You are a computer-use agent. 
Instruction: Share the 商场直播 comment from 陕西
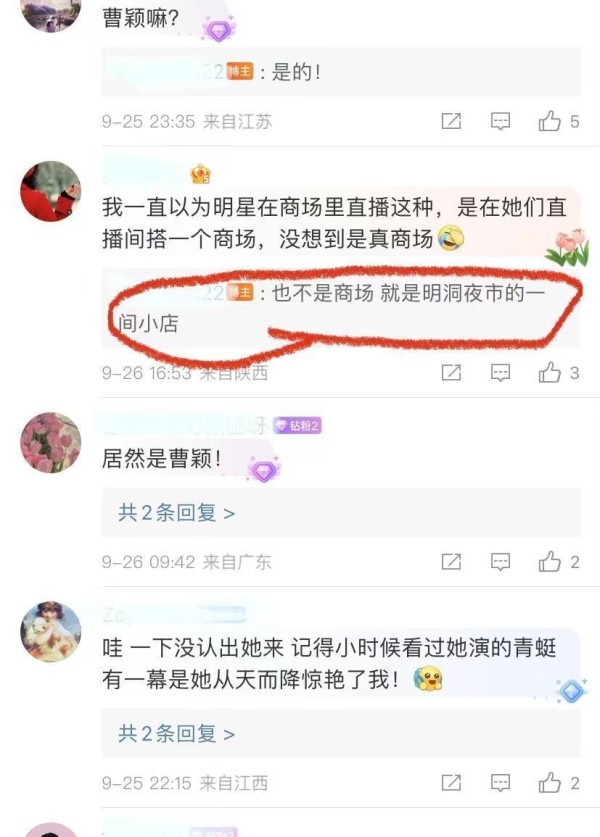point(451,373)
